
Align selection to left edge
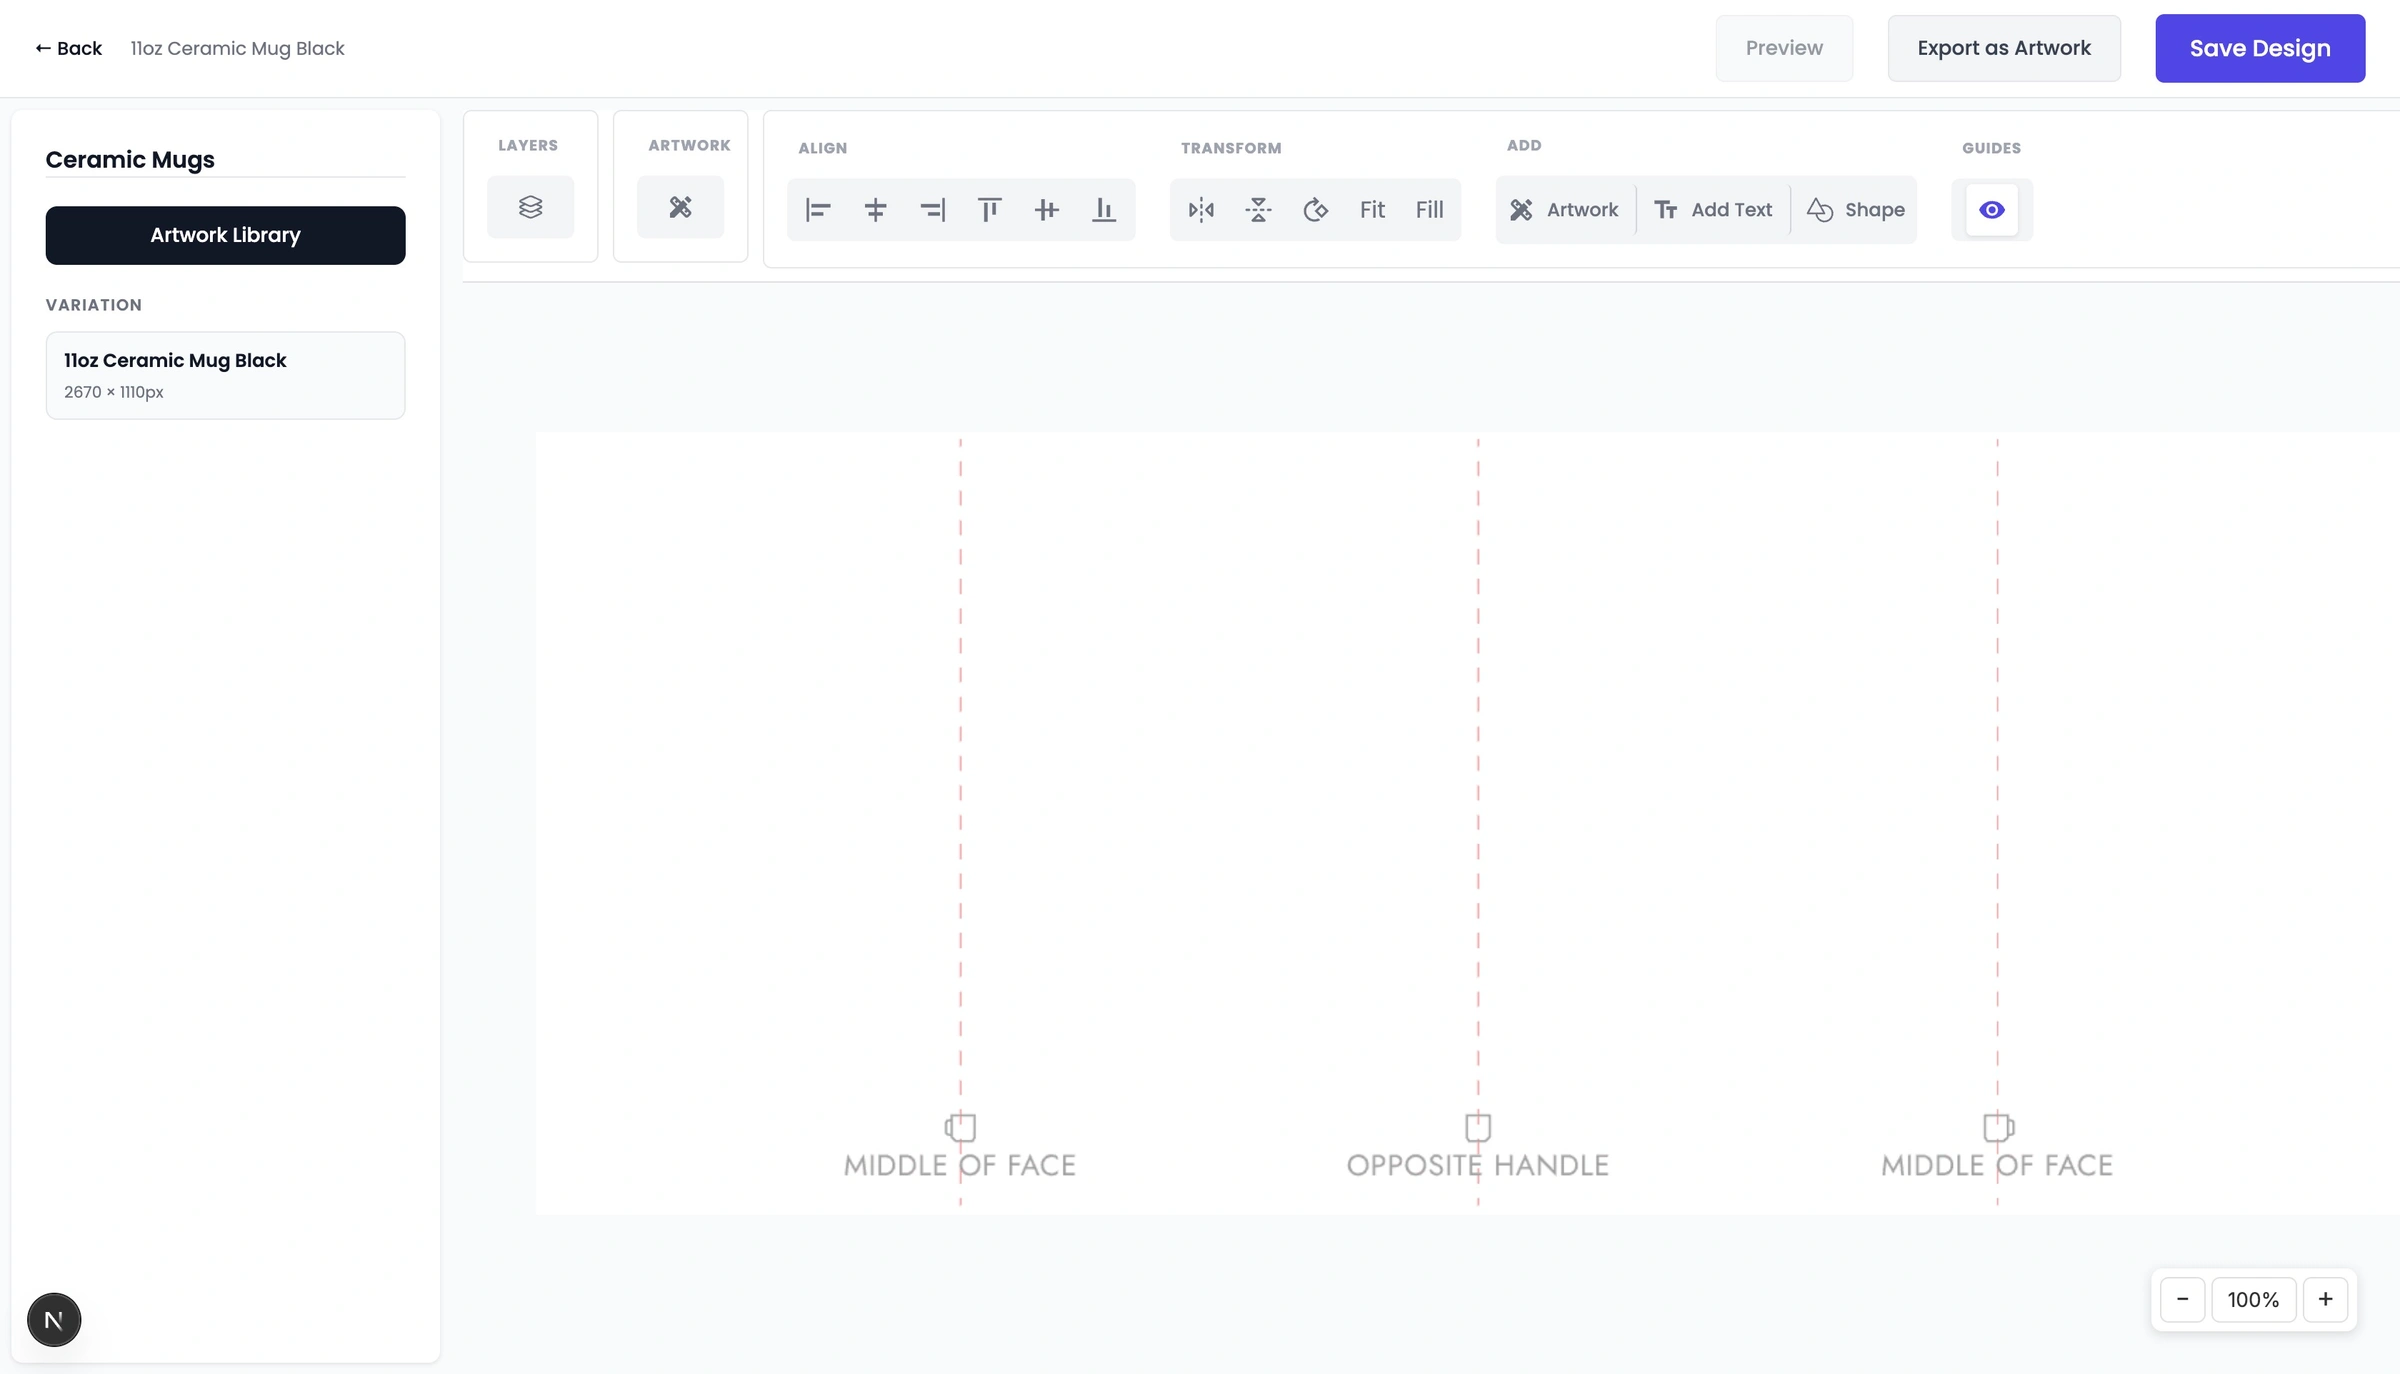818,210
